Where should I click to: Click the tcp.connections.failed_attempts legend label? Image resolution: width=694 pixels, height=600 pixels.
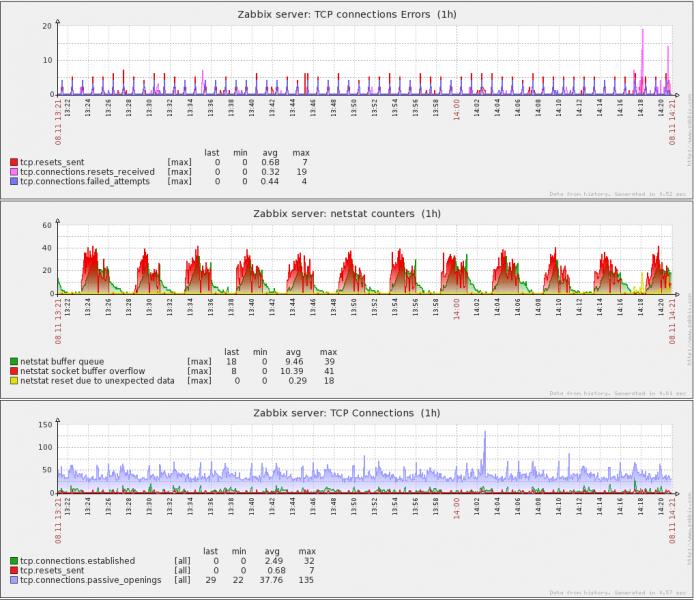(85, 182)
